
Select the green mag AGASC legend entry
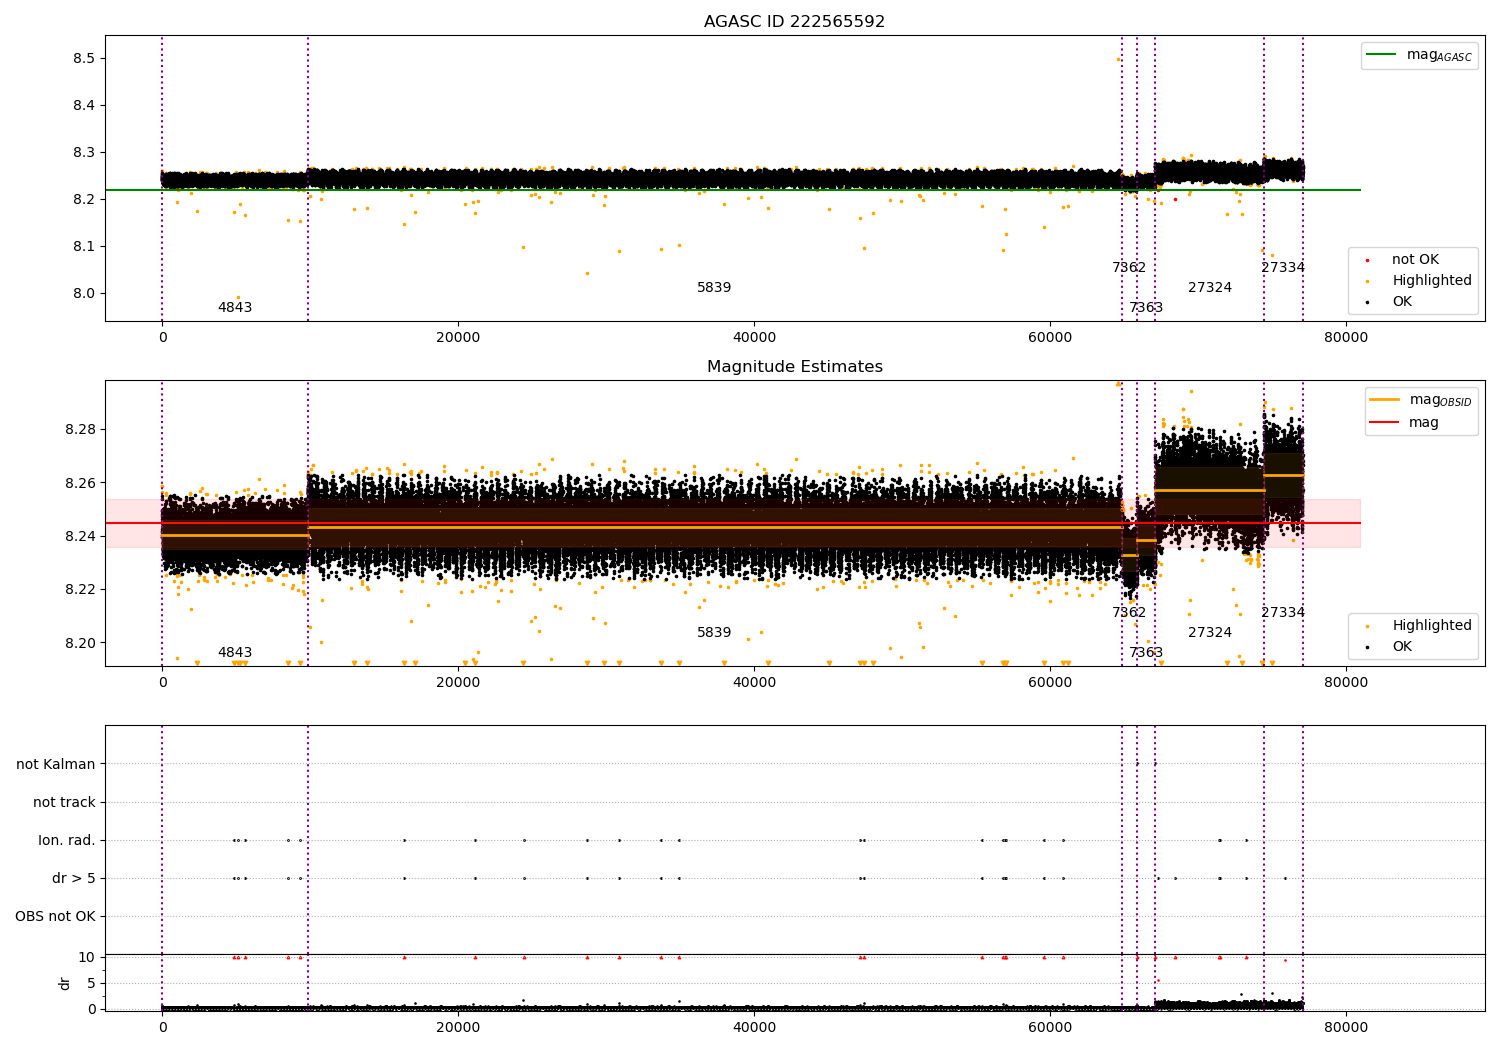[x=1419, y=55]
